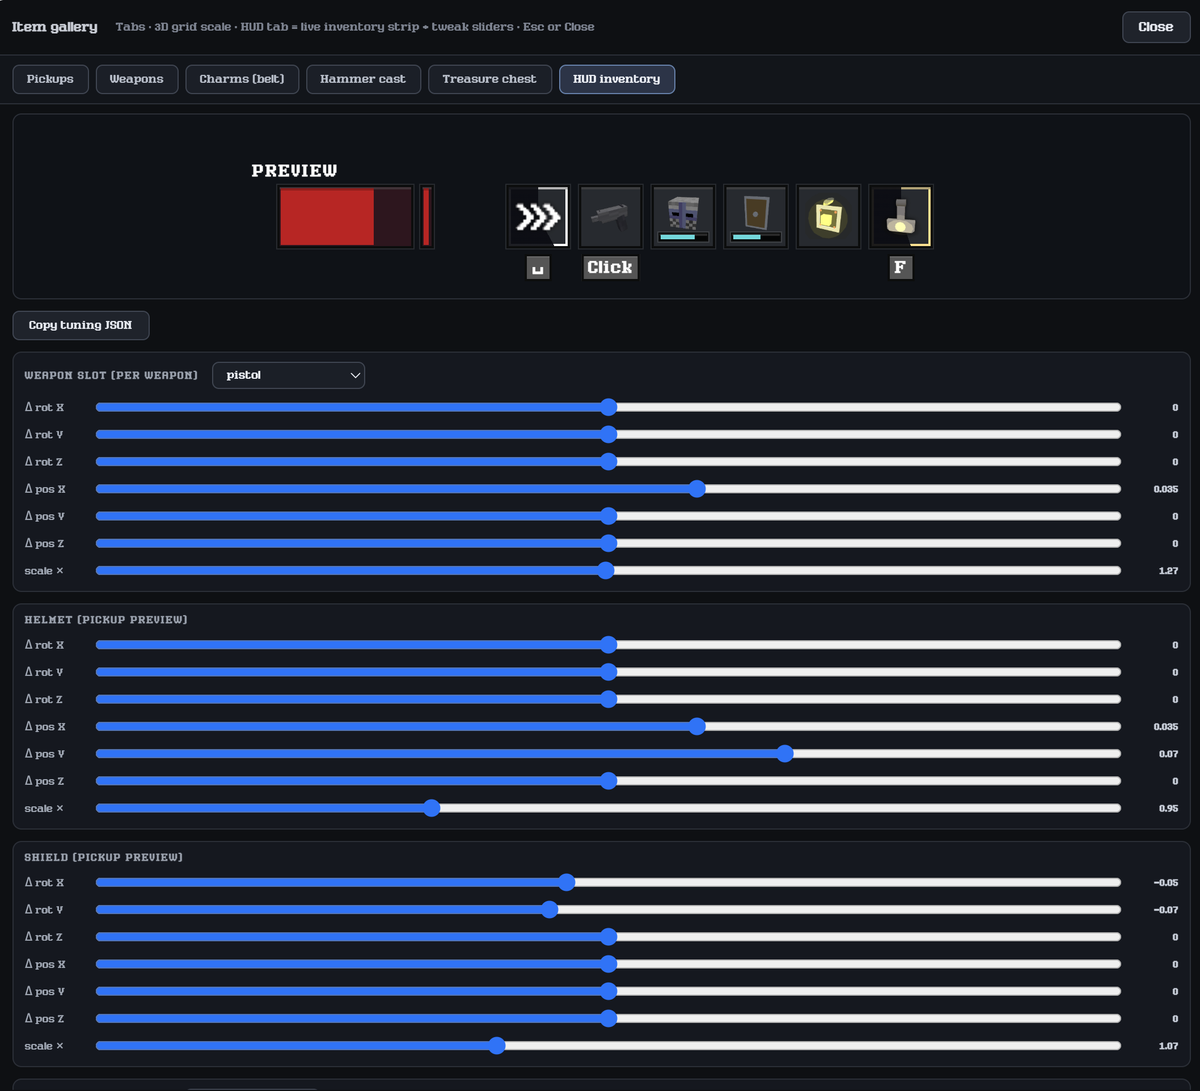Adjust the helmet pos Y slider
Screen dimensions: 1200x1091
[608, 754]
